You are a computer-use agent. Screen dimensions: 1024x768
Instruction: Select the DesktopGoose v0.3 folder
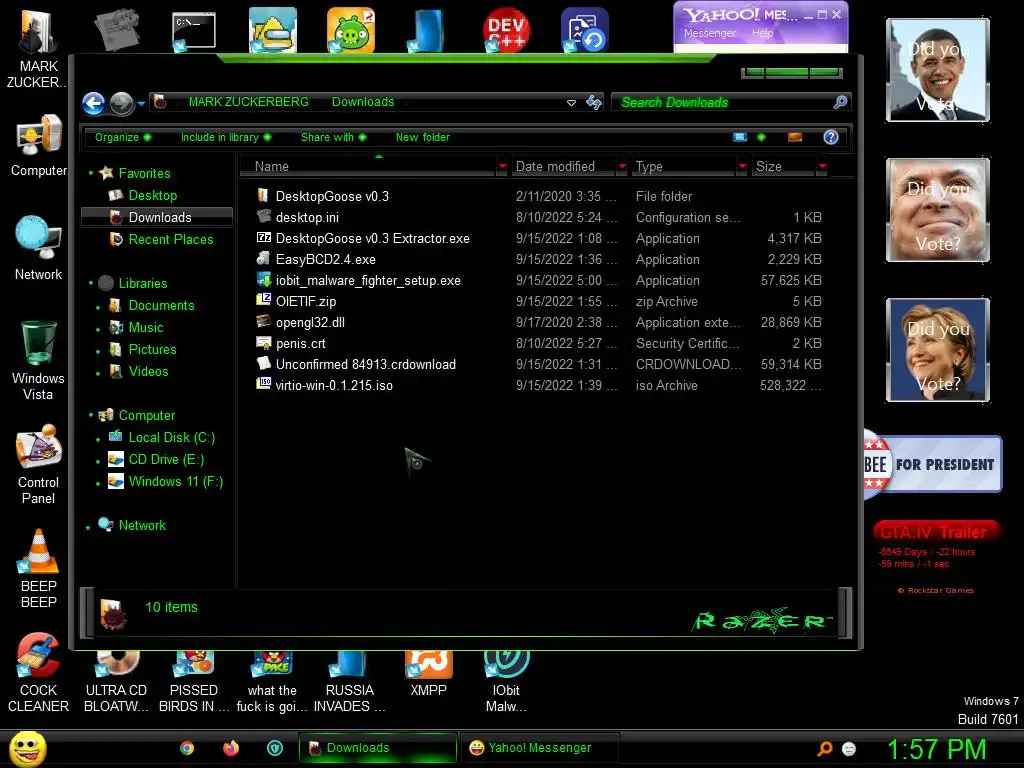pyautogui.click(x=332, y=197)
